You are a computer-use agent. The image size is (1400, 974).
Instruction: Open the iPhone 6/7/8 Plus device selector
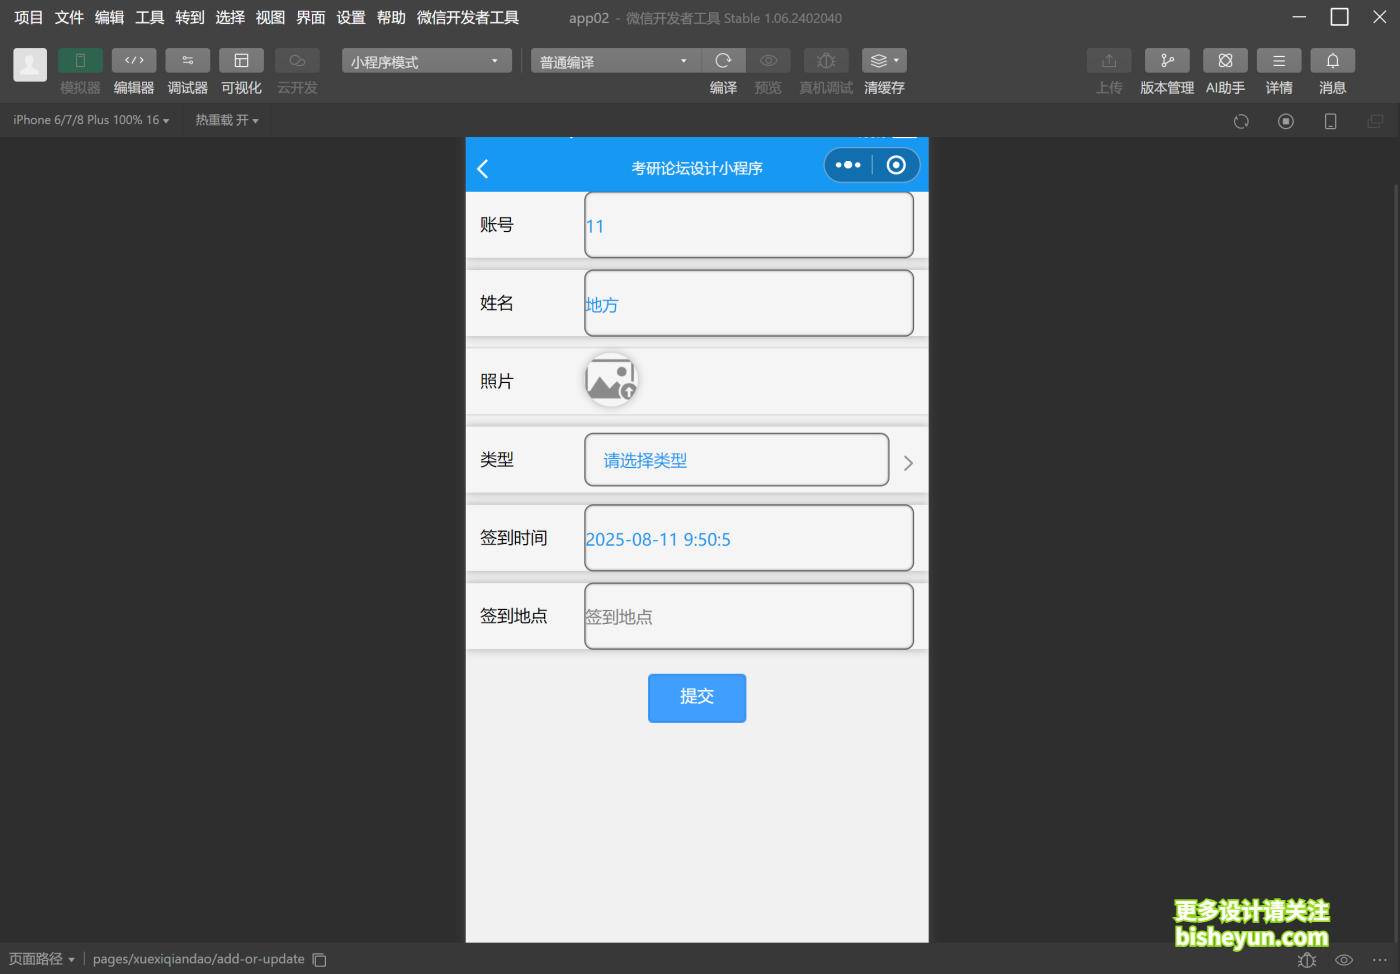(90, 119)
